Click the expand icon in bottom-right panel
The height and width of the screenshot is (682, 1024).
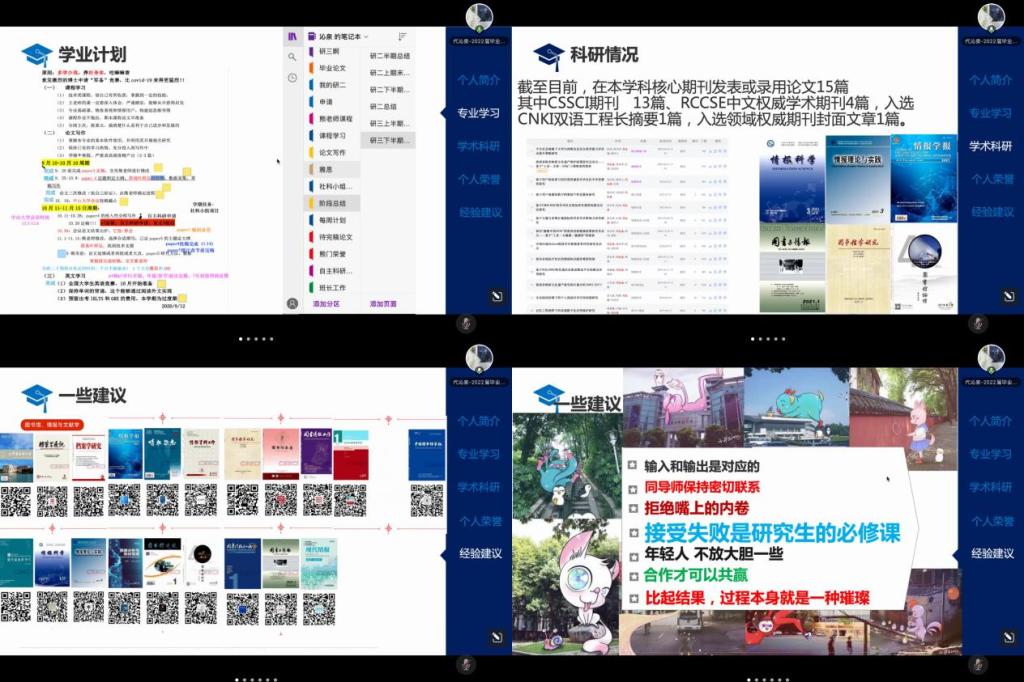coord(1008,637)
